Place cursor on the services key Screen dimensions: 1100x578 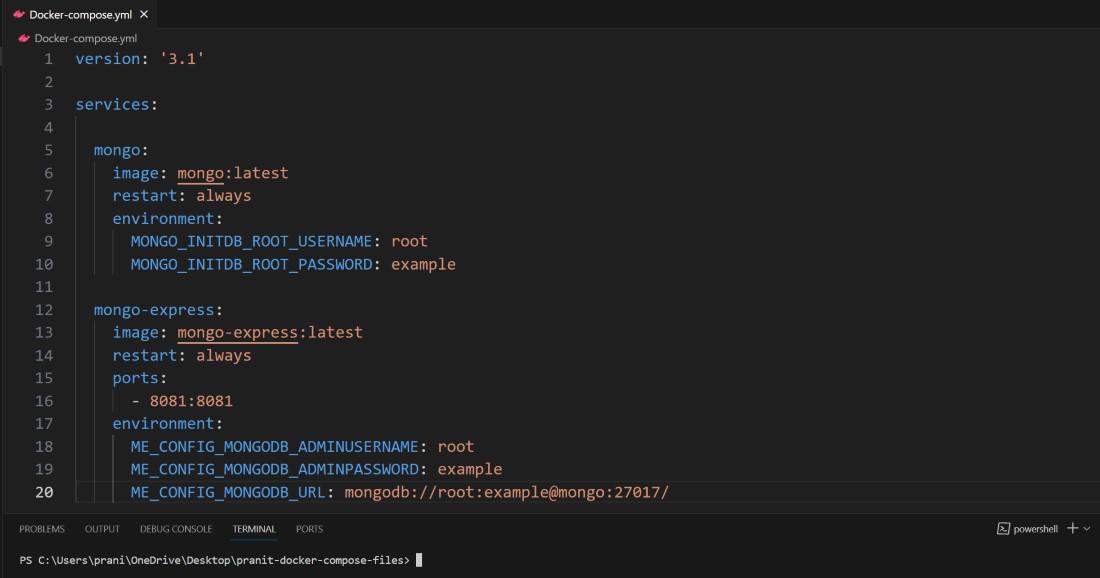112,104
